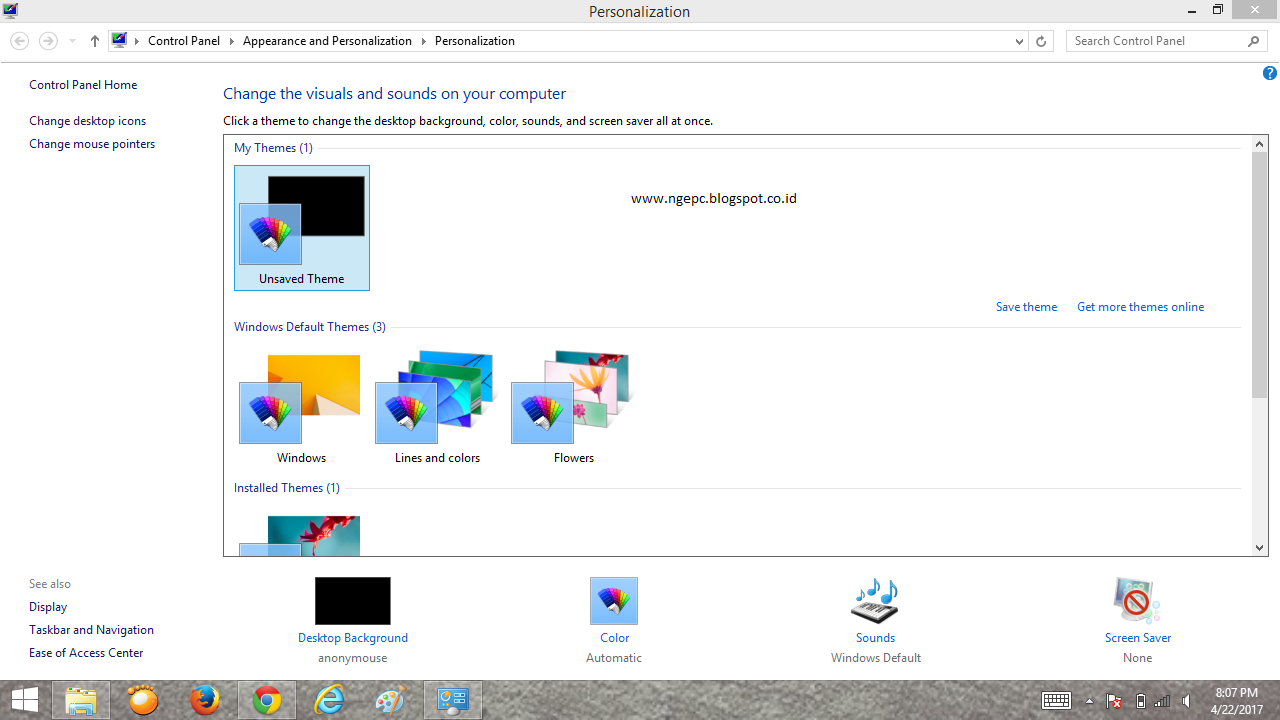1280x720 pixels.
Task: Show hidden icons in the system tray
Action: 1089,700
